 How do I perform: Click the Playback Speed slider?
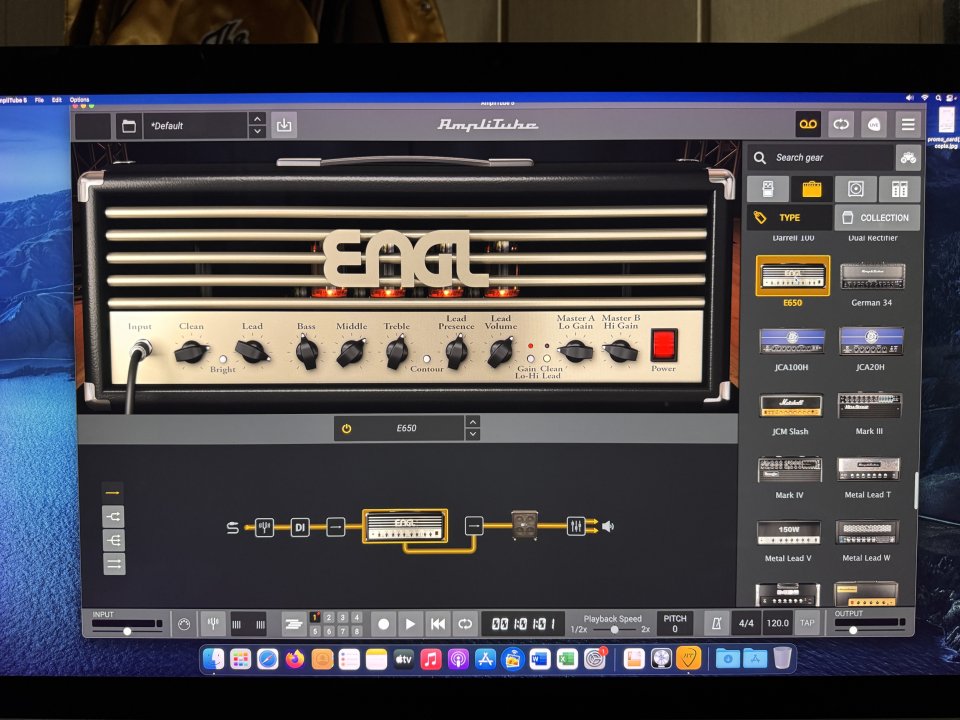coord(613,629)
